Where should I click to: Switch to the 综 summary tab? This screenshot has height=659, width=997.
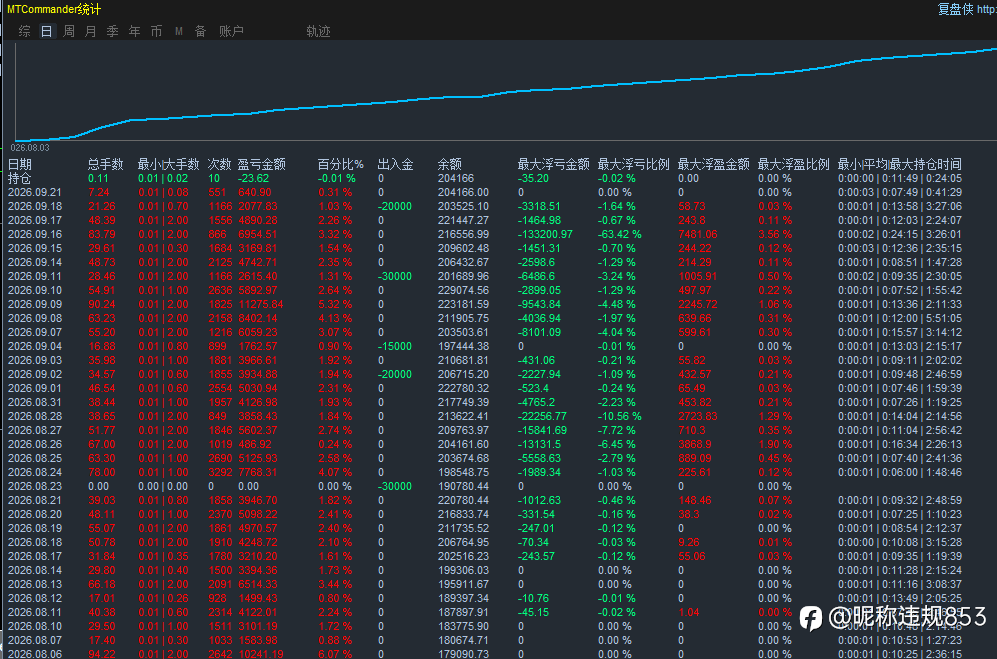click(25, 31)
